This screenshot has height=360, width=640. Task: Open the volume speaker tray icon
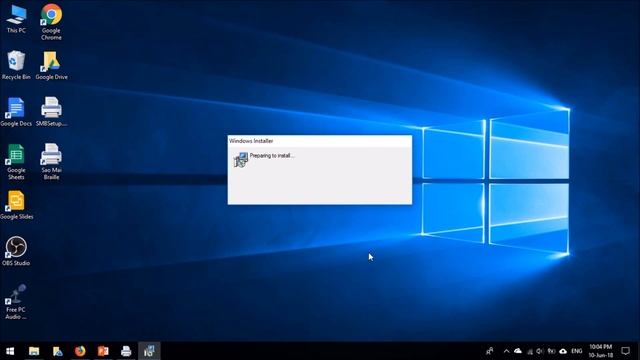[540, 351]
